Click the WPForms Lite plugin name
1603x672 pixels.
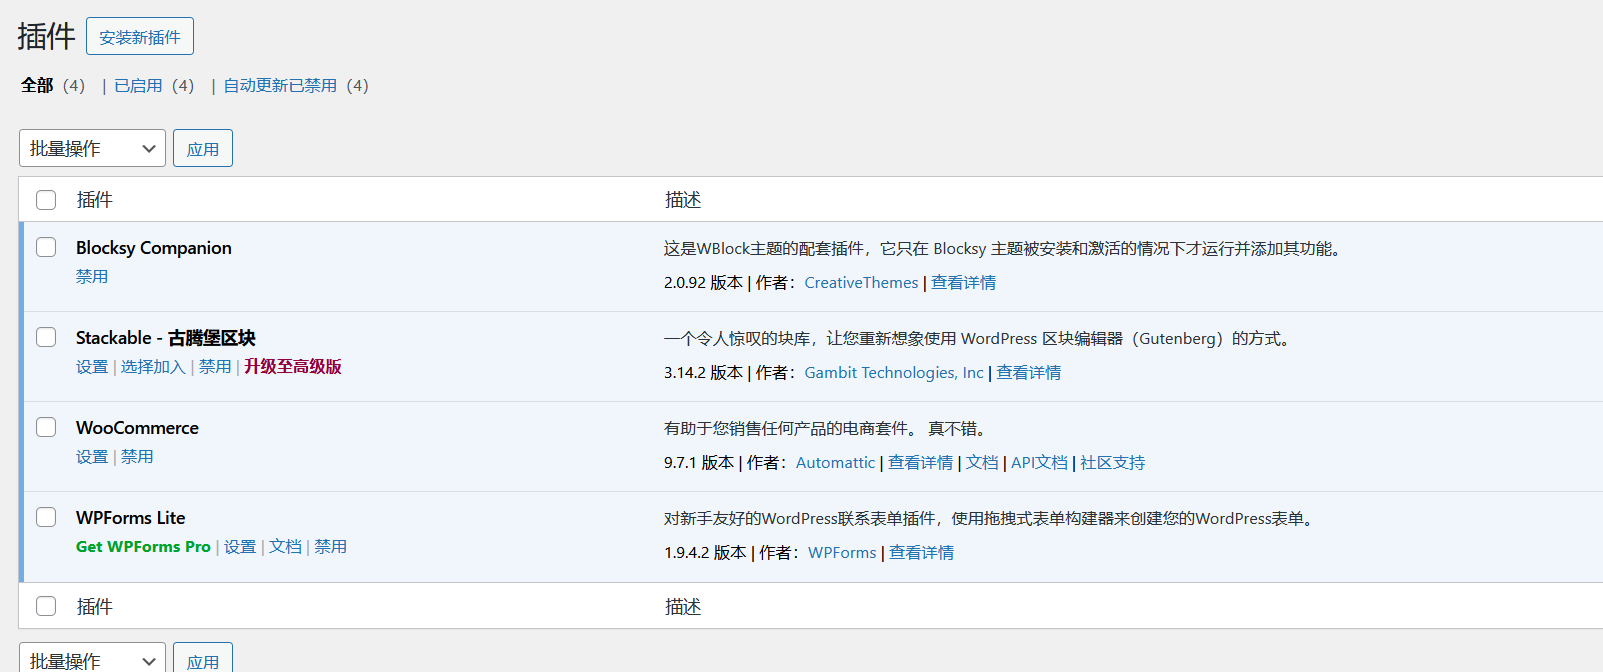pos(131,518)
